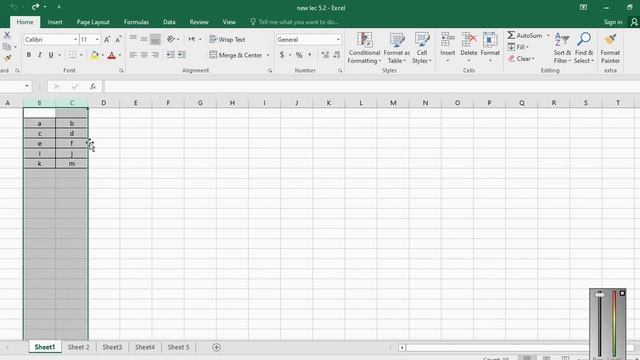Open Sort & Filter

[562, 48]
